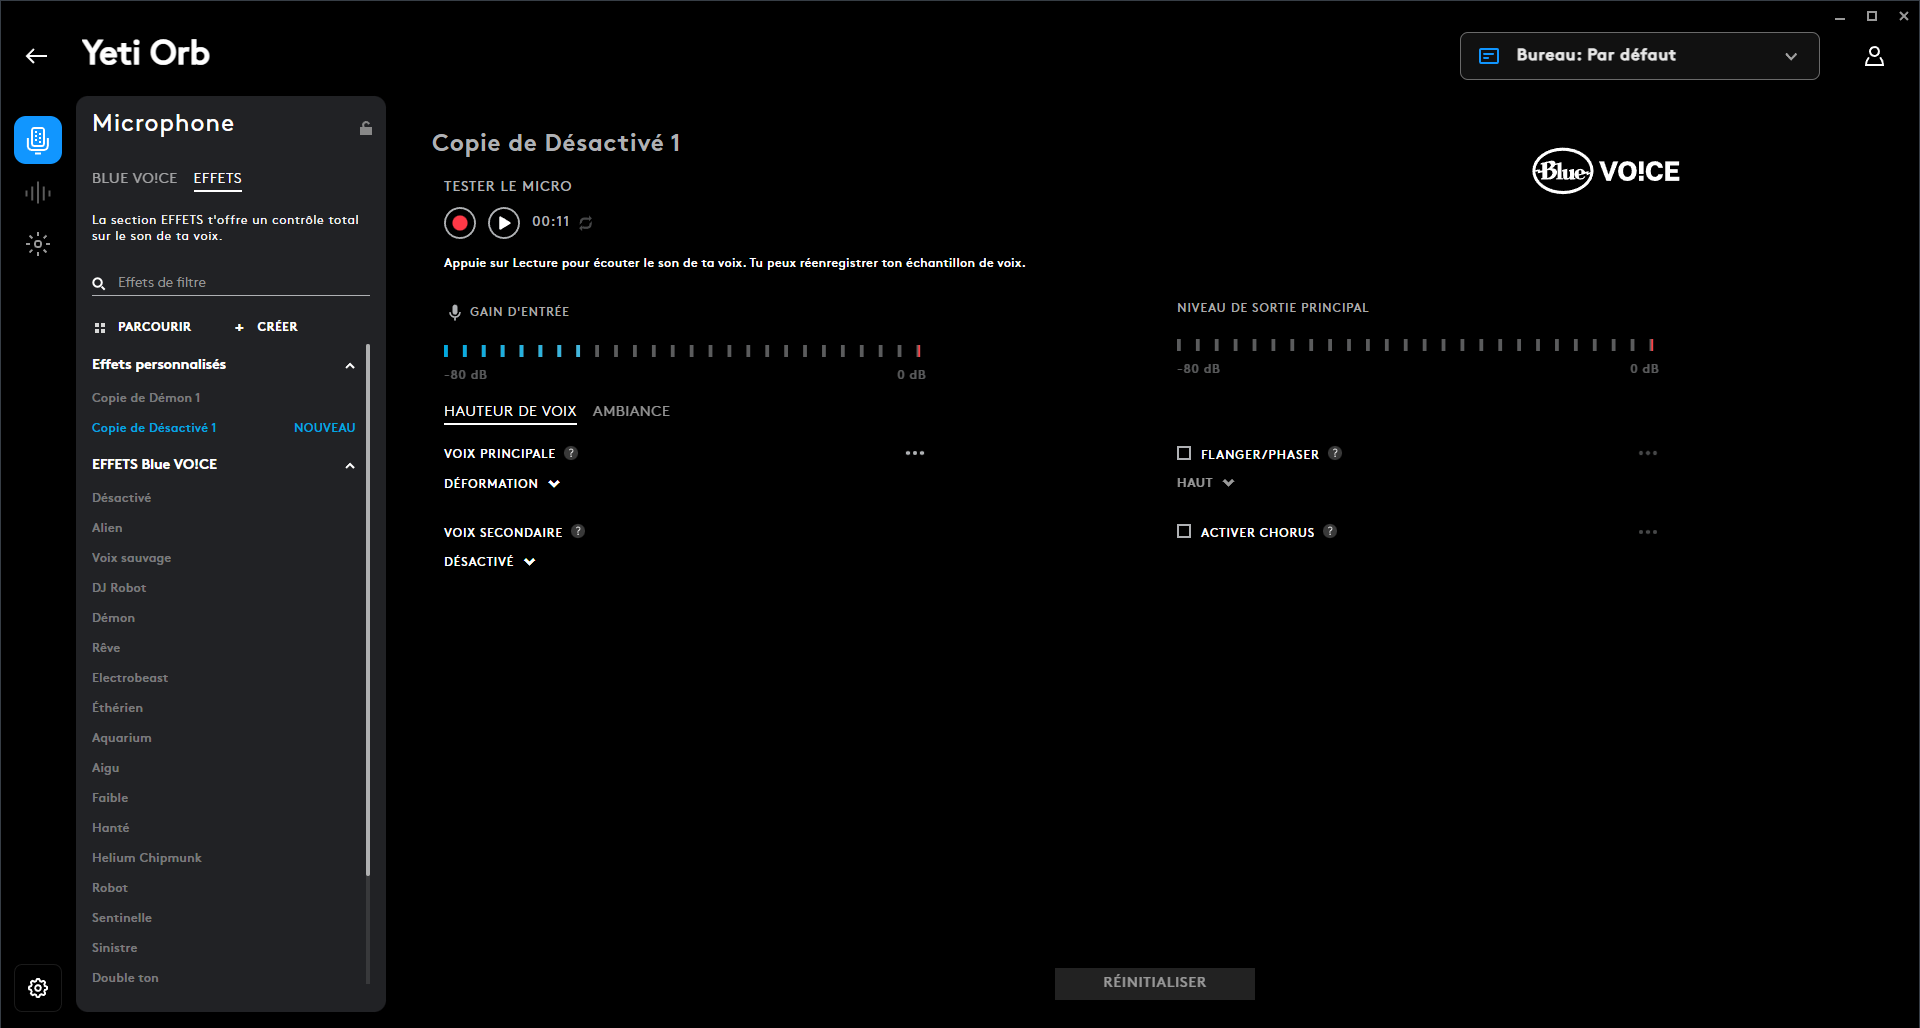Open the Déformation dropdown

[x=502, y=483]
